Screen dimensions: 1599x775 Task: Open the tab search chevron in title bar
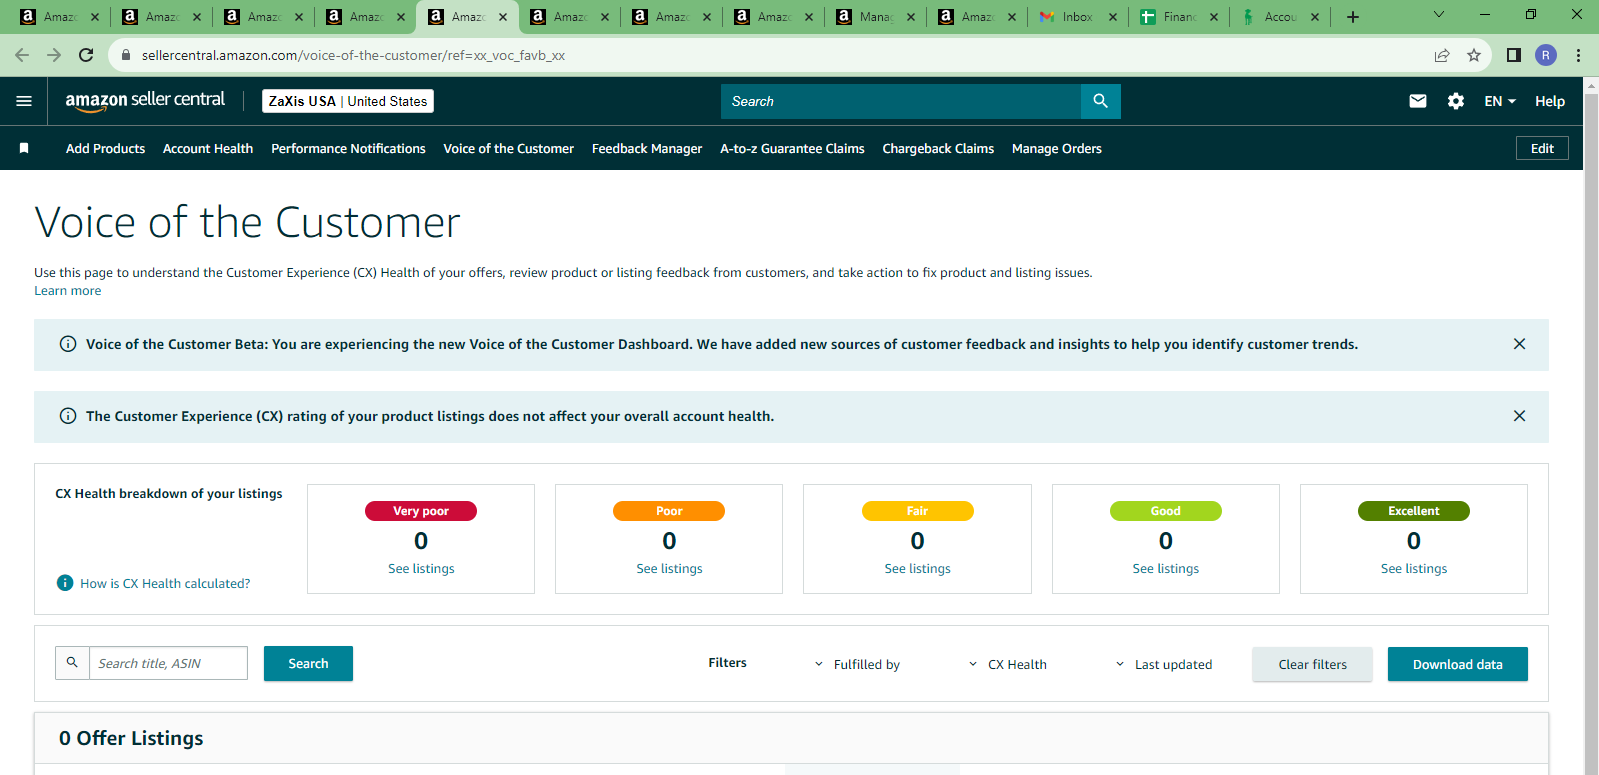click(1439, 14)
